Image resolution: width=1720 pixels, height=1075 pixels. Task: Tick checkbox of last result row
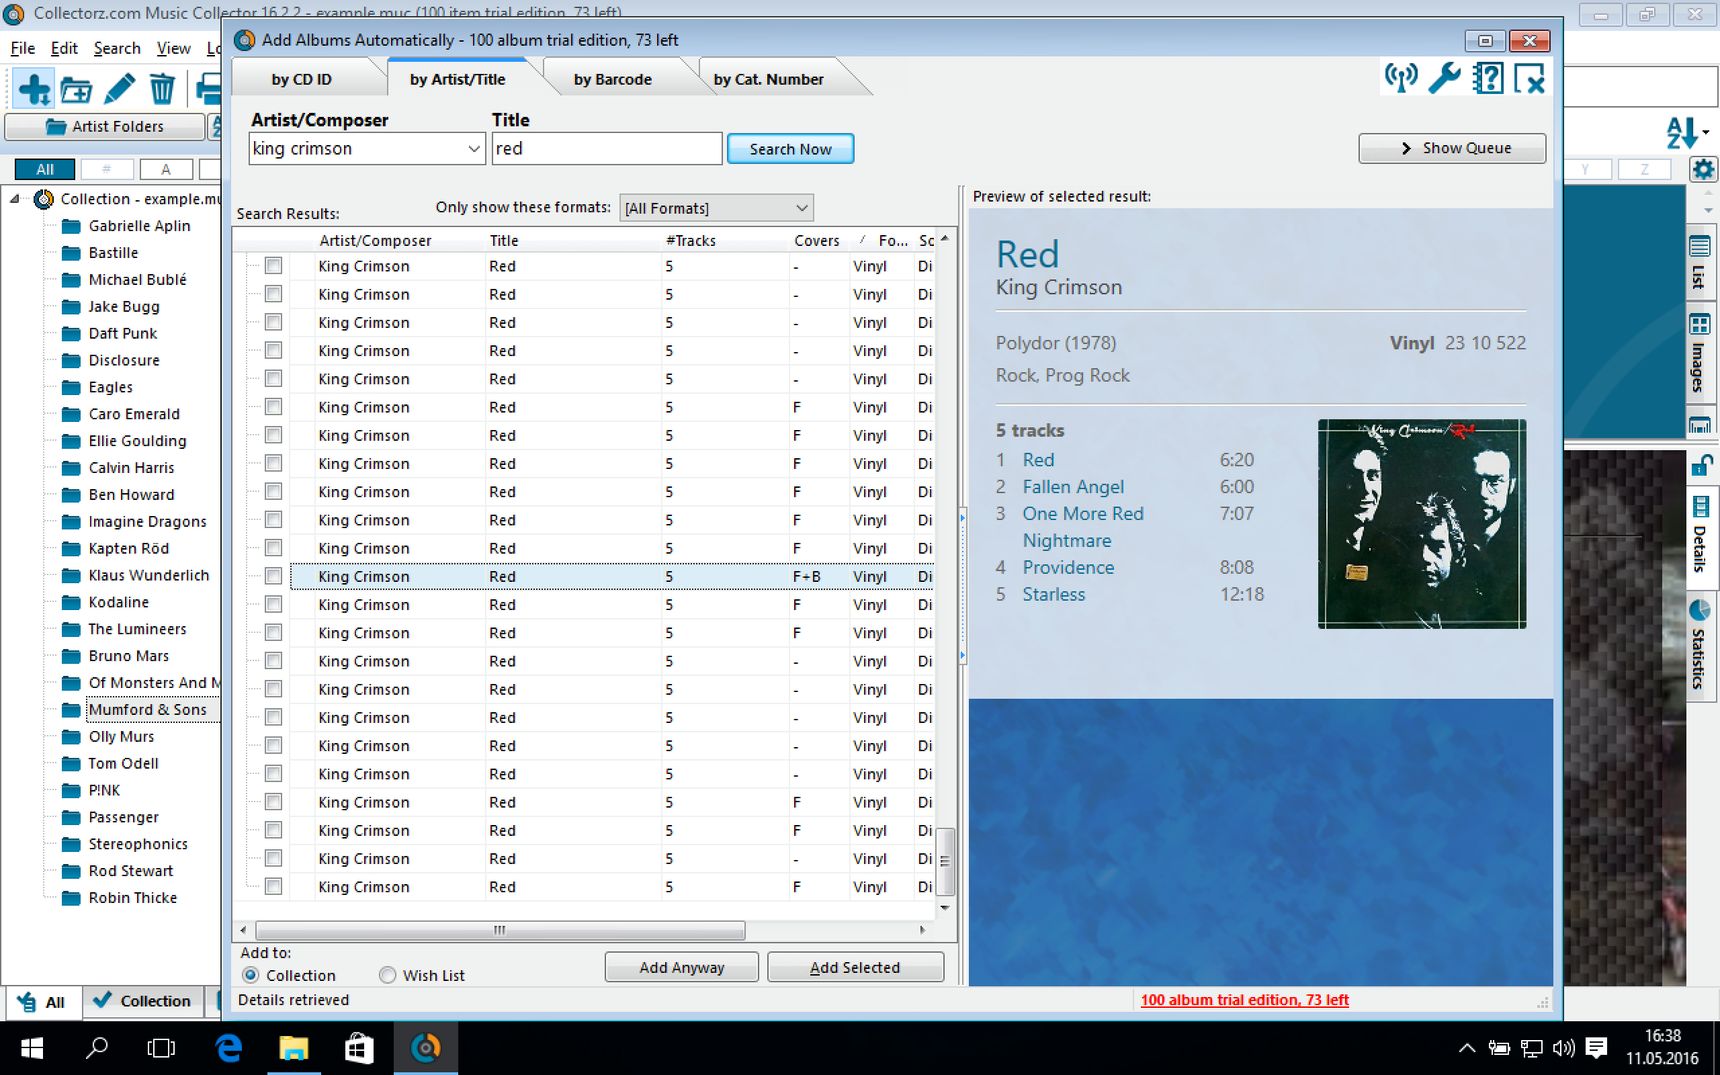[x=273, y=886]
